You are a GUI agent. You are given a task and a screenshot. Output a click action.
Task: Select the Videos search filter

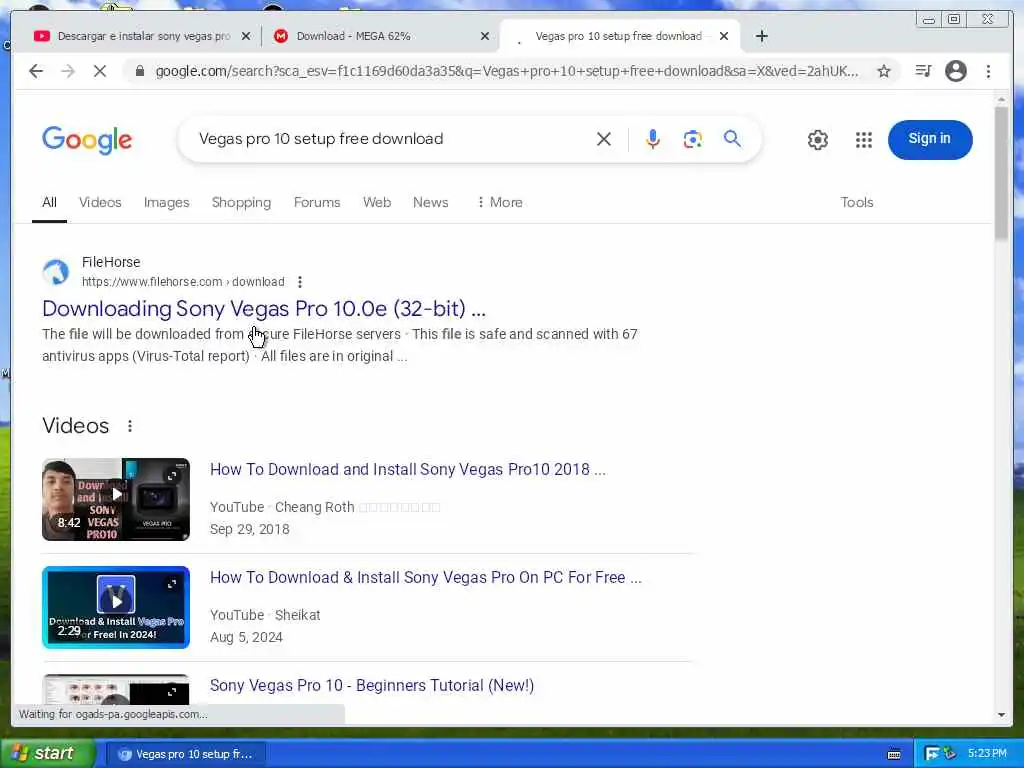coord(100,202)
